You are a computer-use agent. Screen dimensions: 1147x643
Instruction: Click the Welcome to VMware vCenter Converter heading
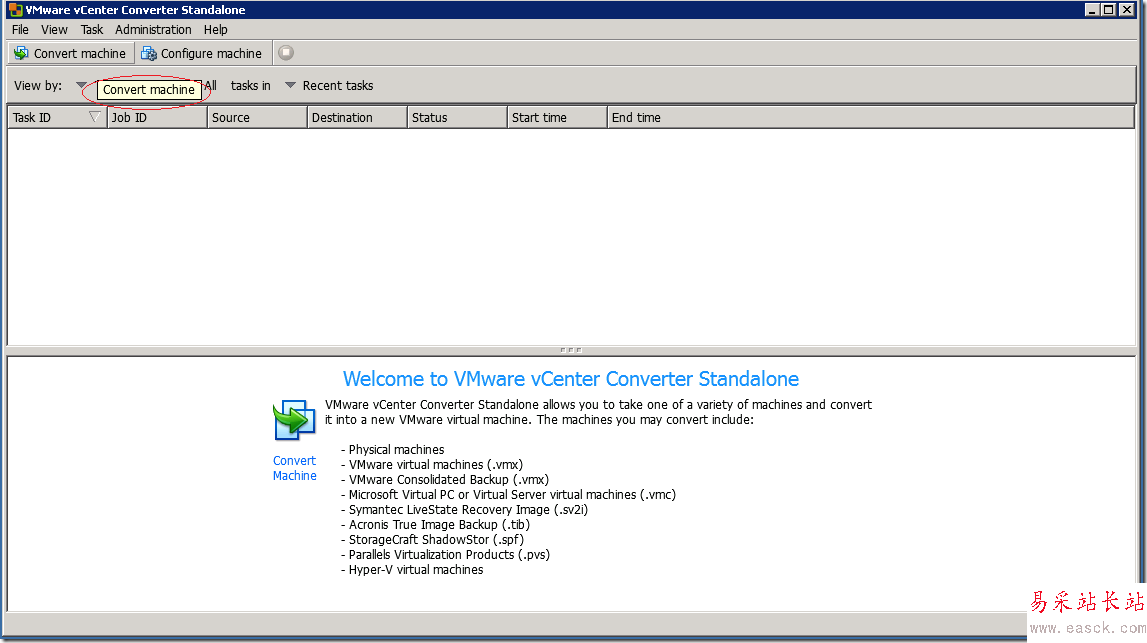(x=571, y=379)
